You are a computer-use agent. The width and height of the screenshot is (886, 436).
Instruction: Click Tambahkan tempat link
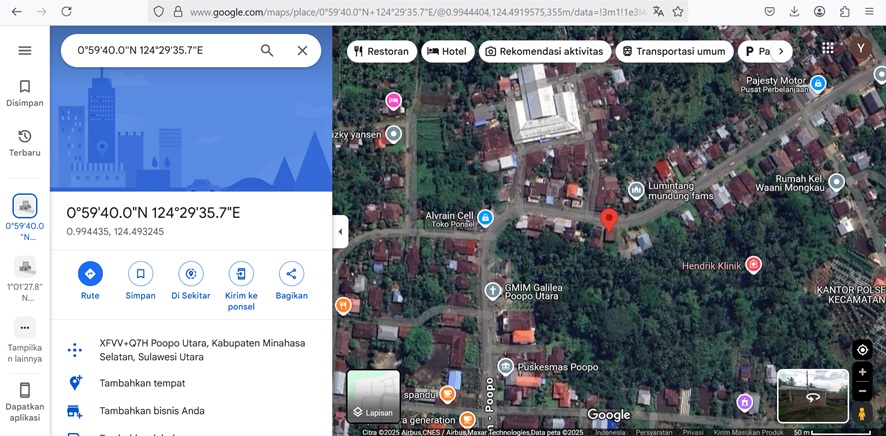click(x=142, y=383)
